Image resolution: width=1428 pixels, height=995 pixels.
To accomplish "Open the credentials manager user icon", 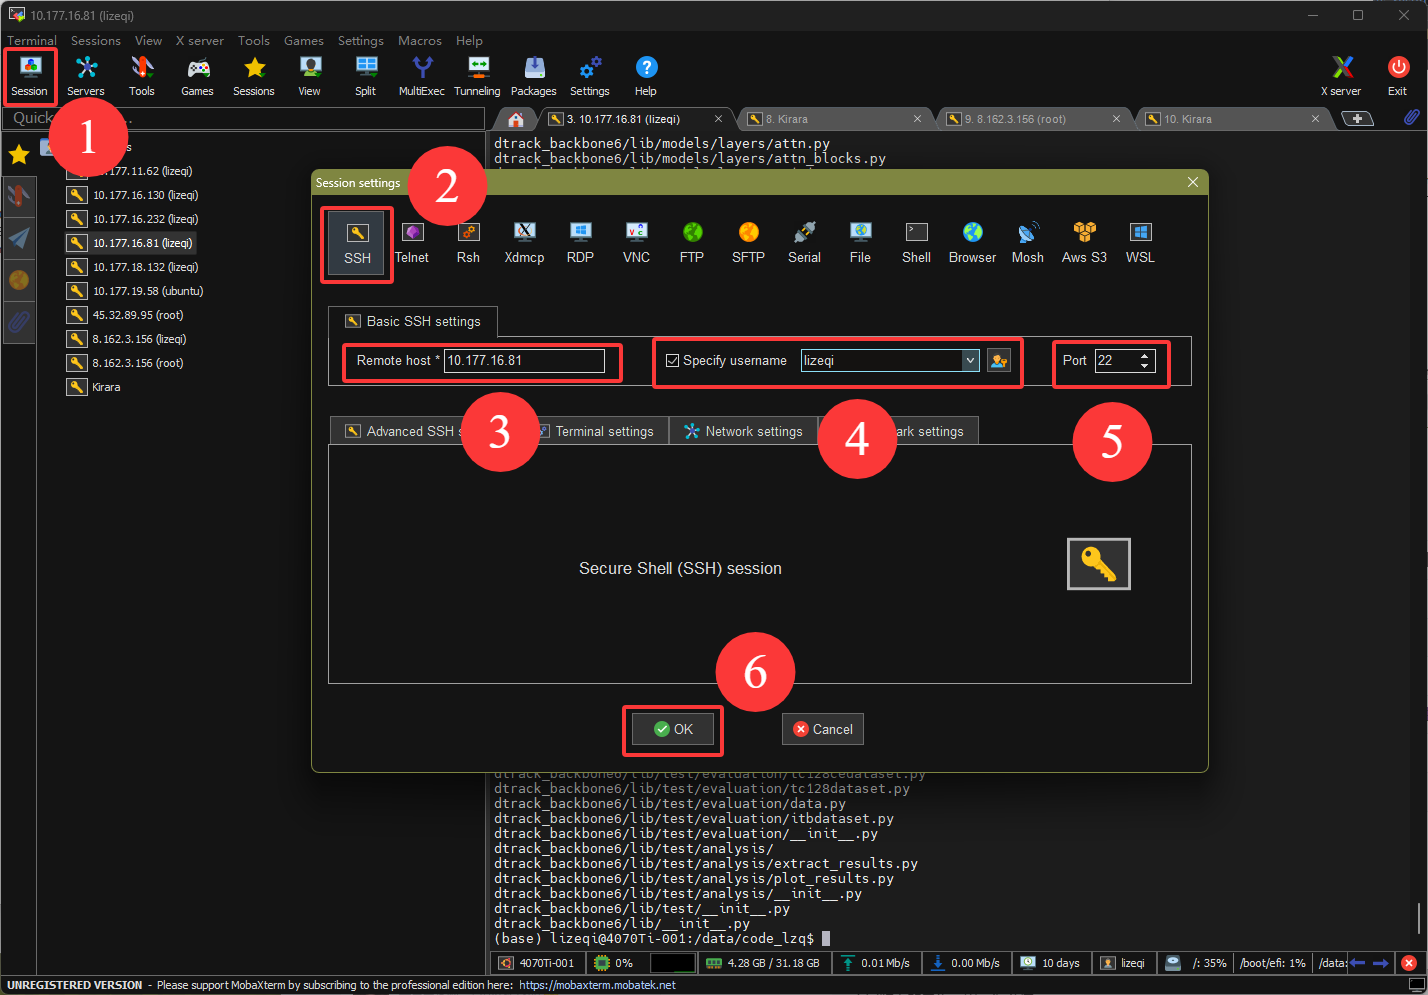I will (999, 361).
